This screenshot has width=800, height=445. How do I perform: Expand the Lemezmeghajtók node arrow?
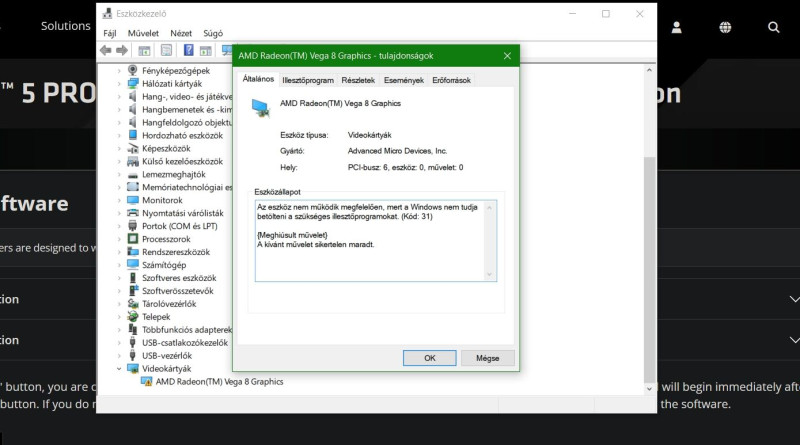tap(119, 174)
